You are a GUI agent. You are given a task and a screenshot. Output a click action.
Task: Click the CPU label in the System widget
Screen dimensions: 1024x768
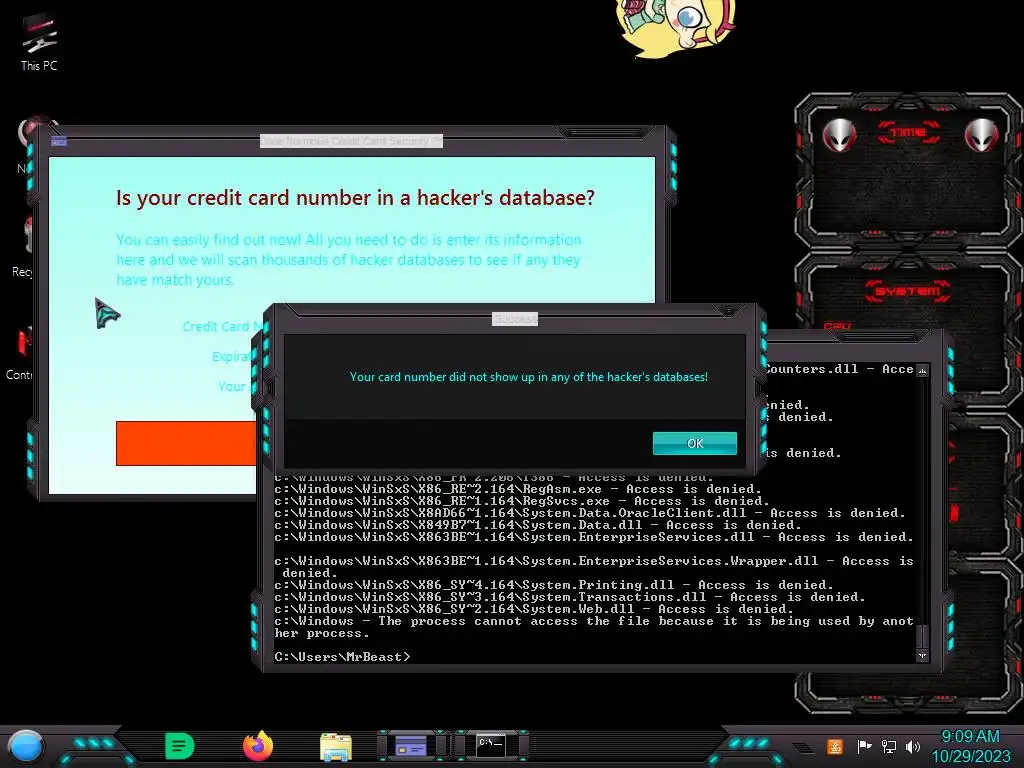click(837, 325)
